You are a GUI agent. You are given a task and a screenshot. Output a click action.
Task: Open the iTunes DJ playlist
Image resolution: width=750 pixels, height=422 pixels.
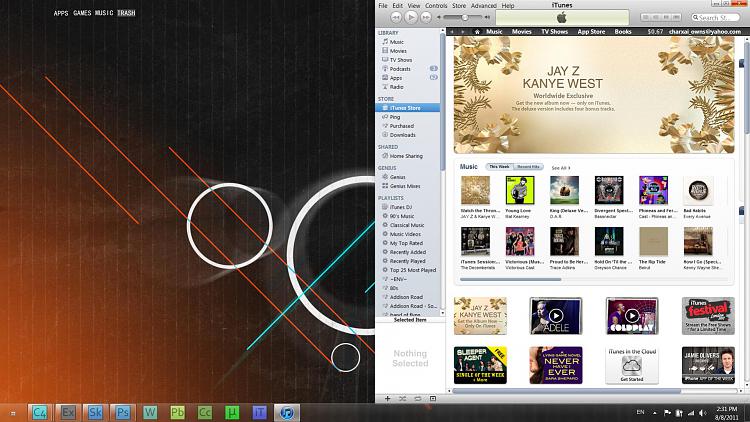[400, 207]
